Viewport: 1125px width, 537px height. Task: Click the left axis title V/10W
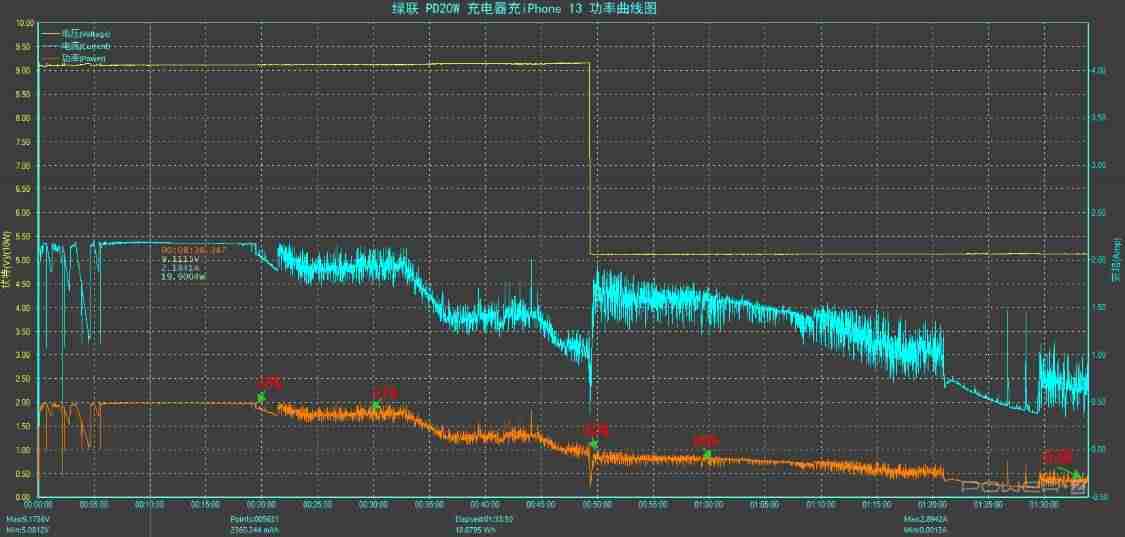7,260
